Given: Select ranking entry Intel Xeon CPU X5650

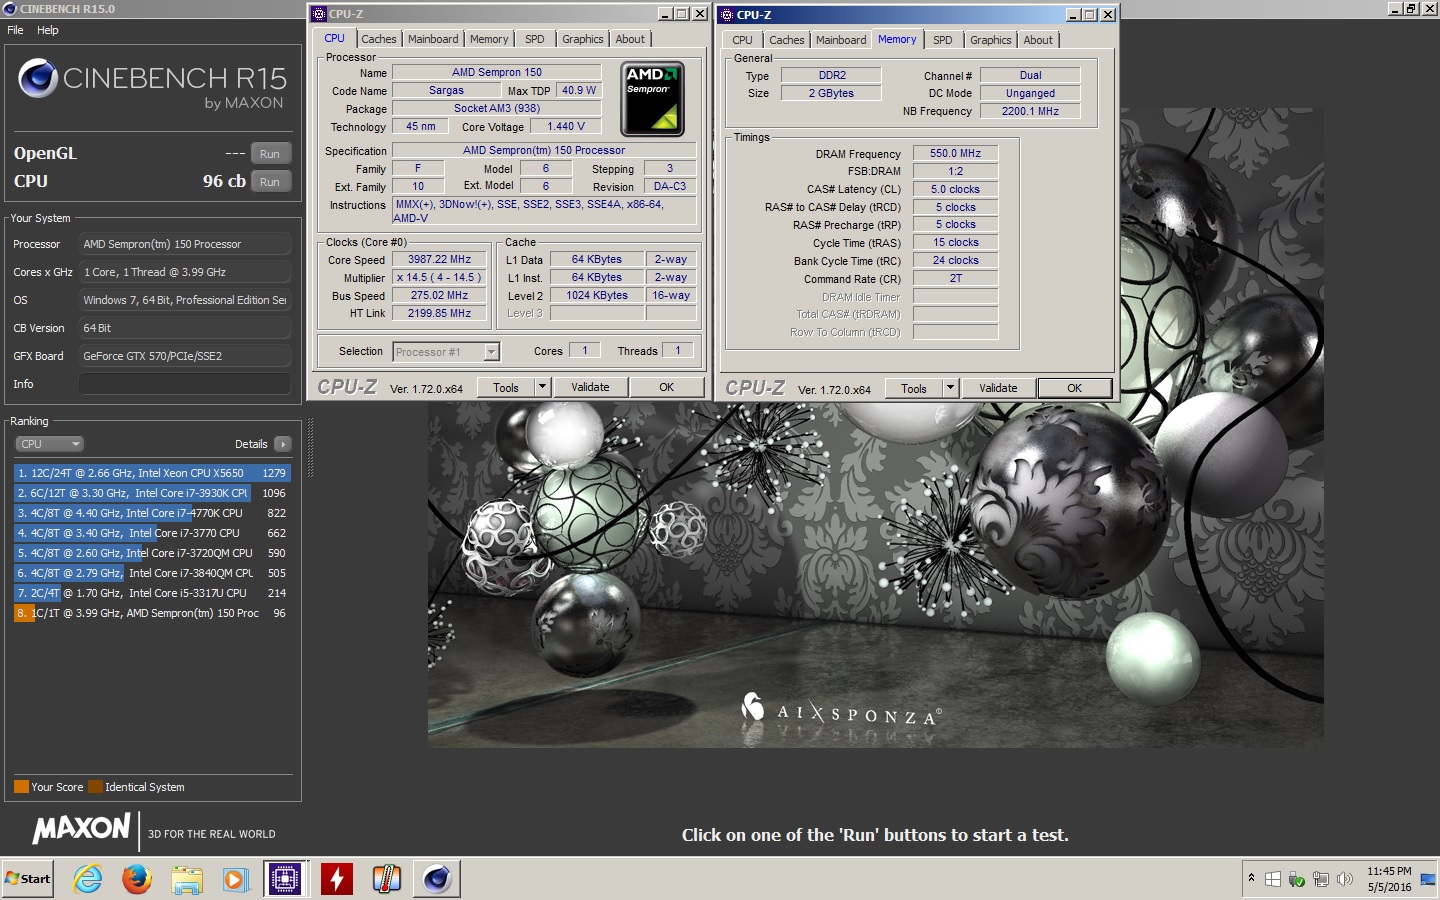Looking at the screenshot, I should pyautogui.click(x=152, y=473).
